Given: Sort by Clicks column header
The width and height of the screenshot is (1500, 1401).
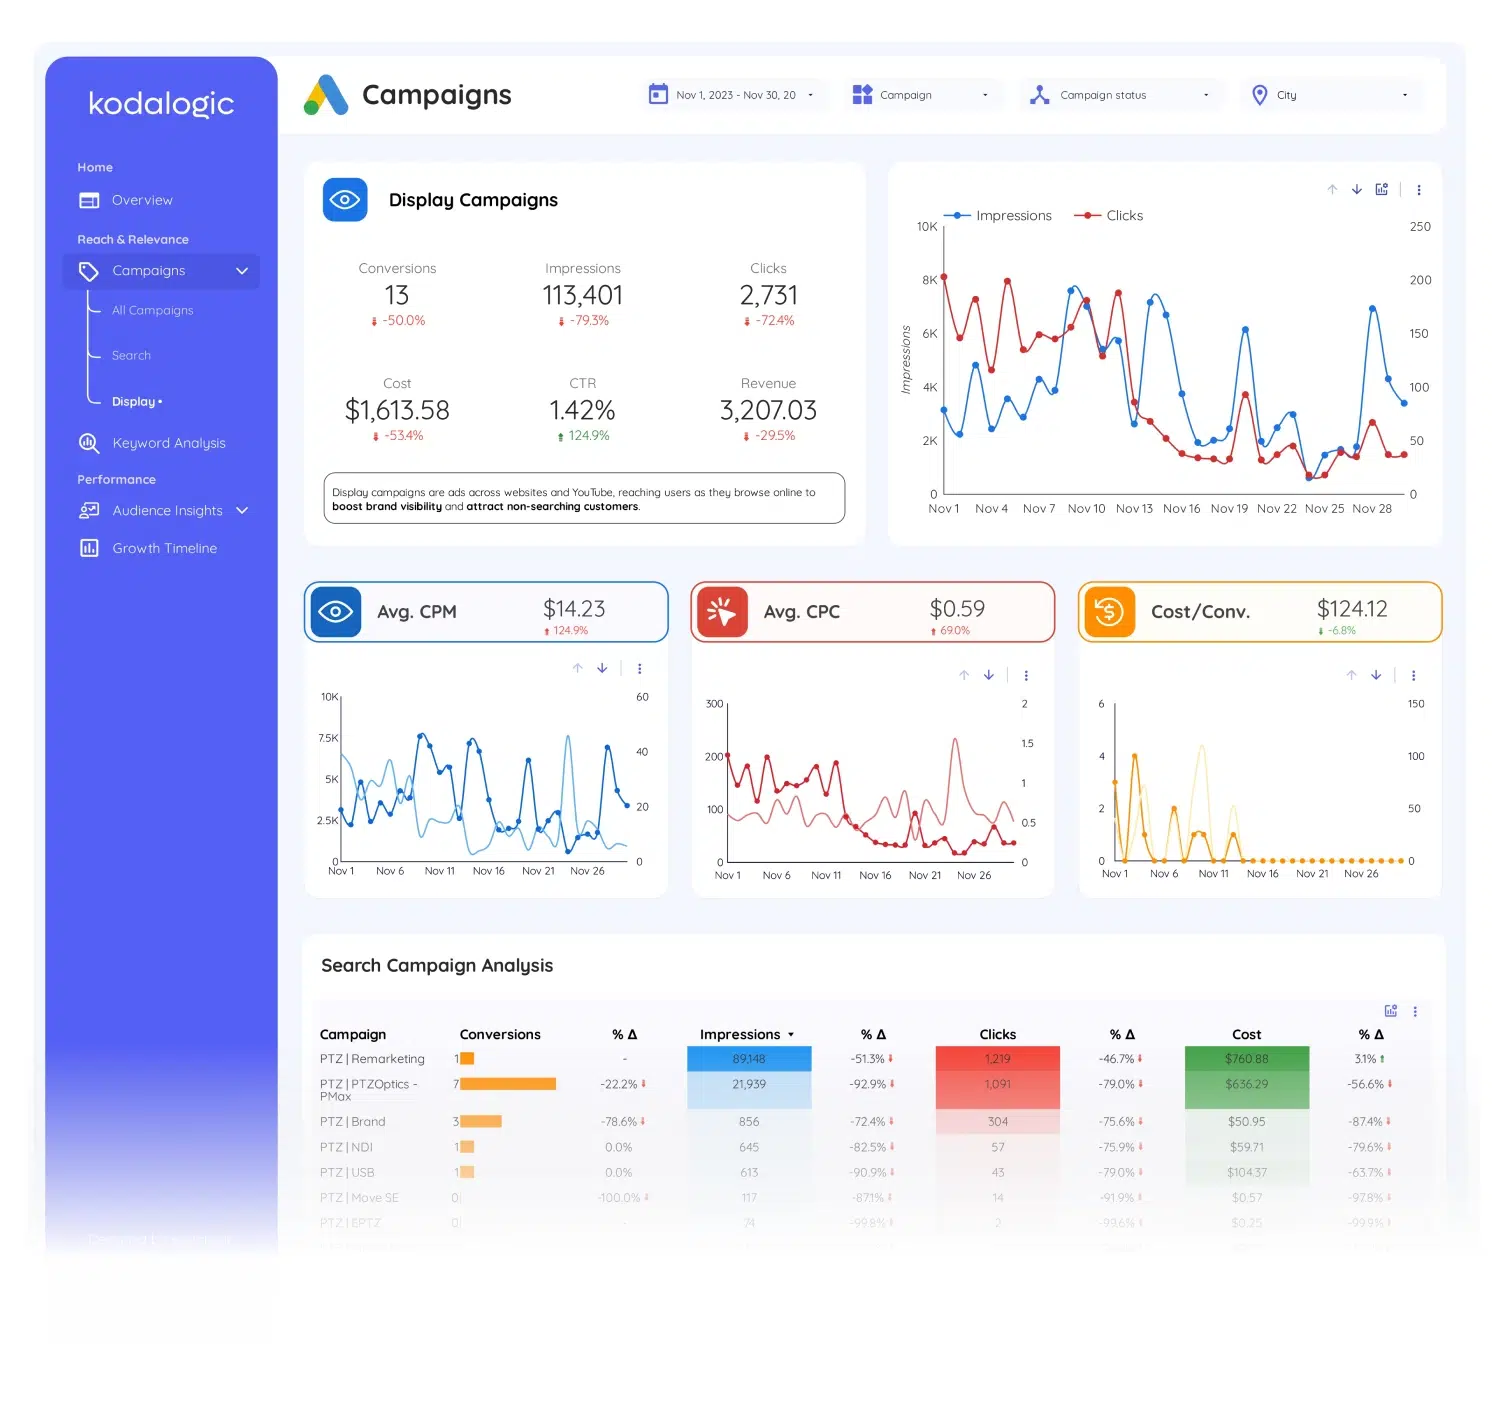Looking at the screenshot, I should (998, 1034).
